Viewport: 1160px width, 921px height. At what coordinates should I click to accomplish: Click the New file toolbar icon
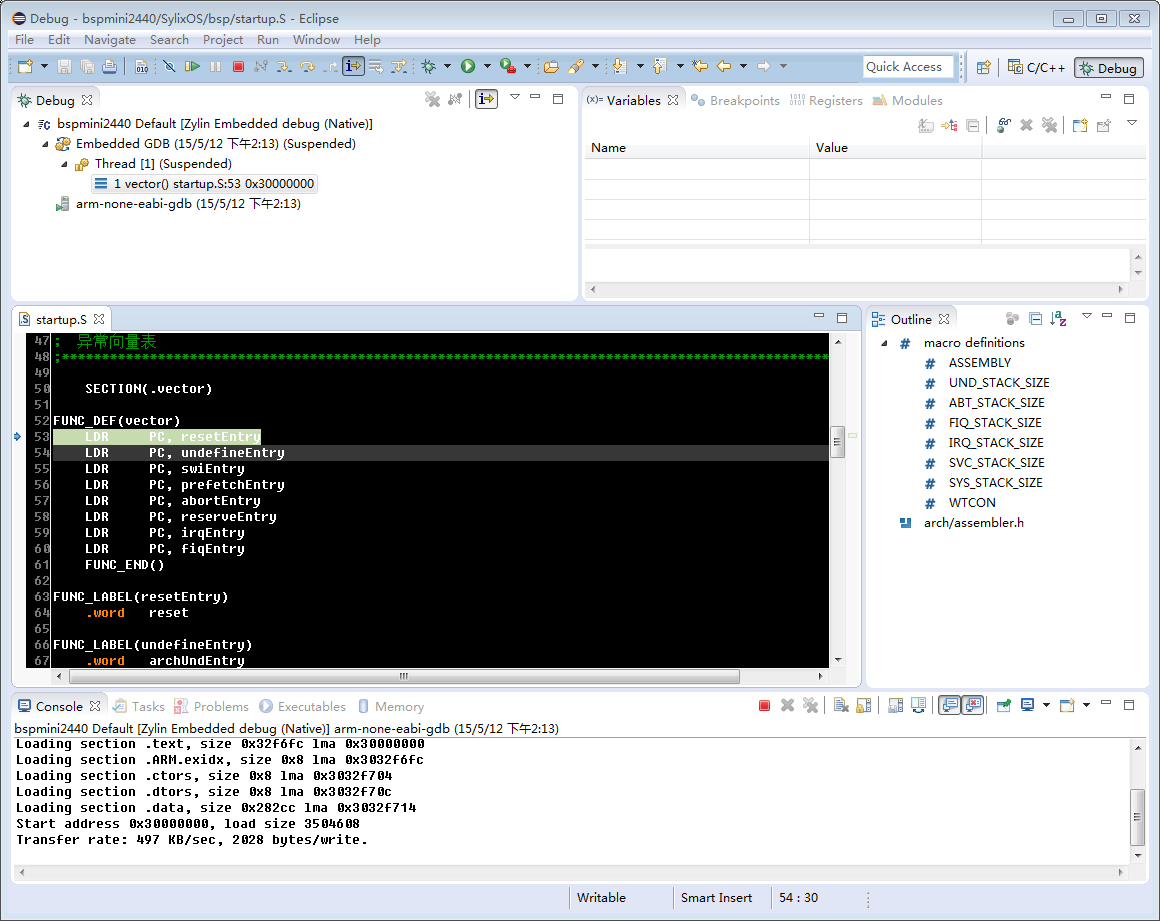pyautogui.click(x=26, y=67)
